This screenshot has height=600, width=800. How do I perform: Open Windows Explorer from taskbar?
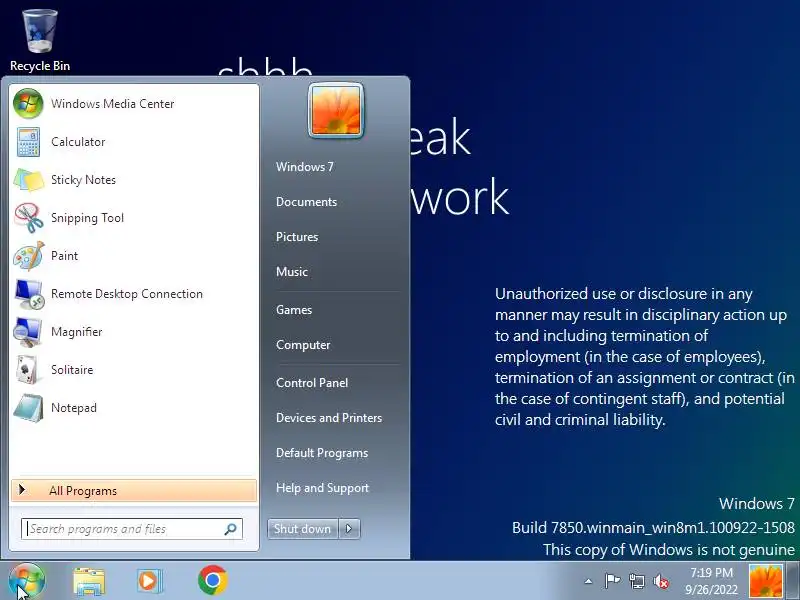pos(89,581)
